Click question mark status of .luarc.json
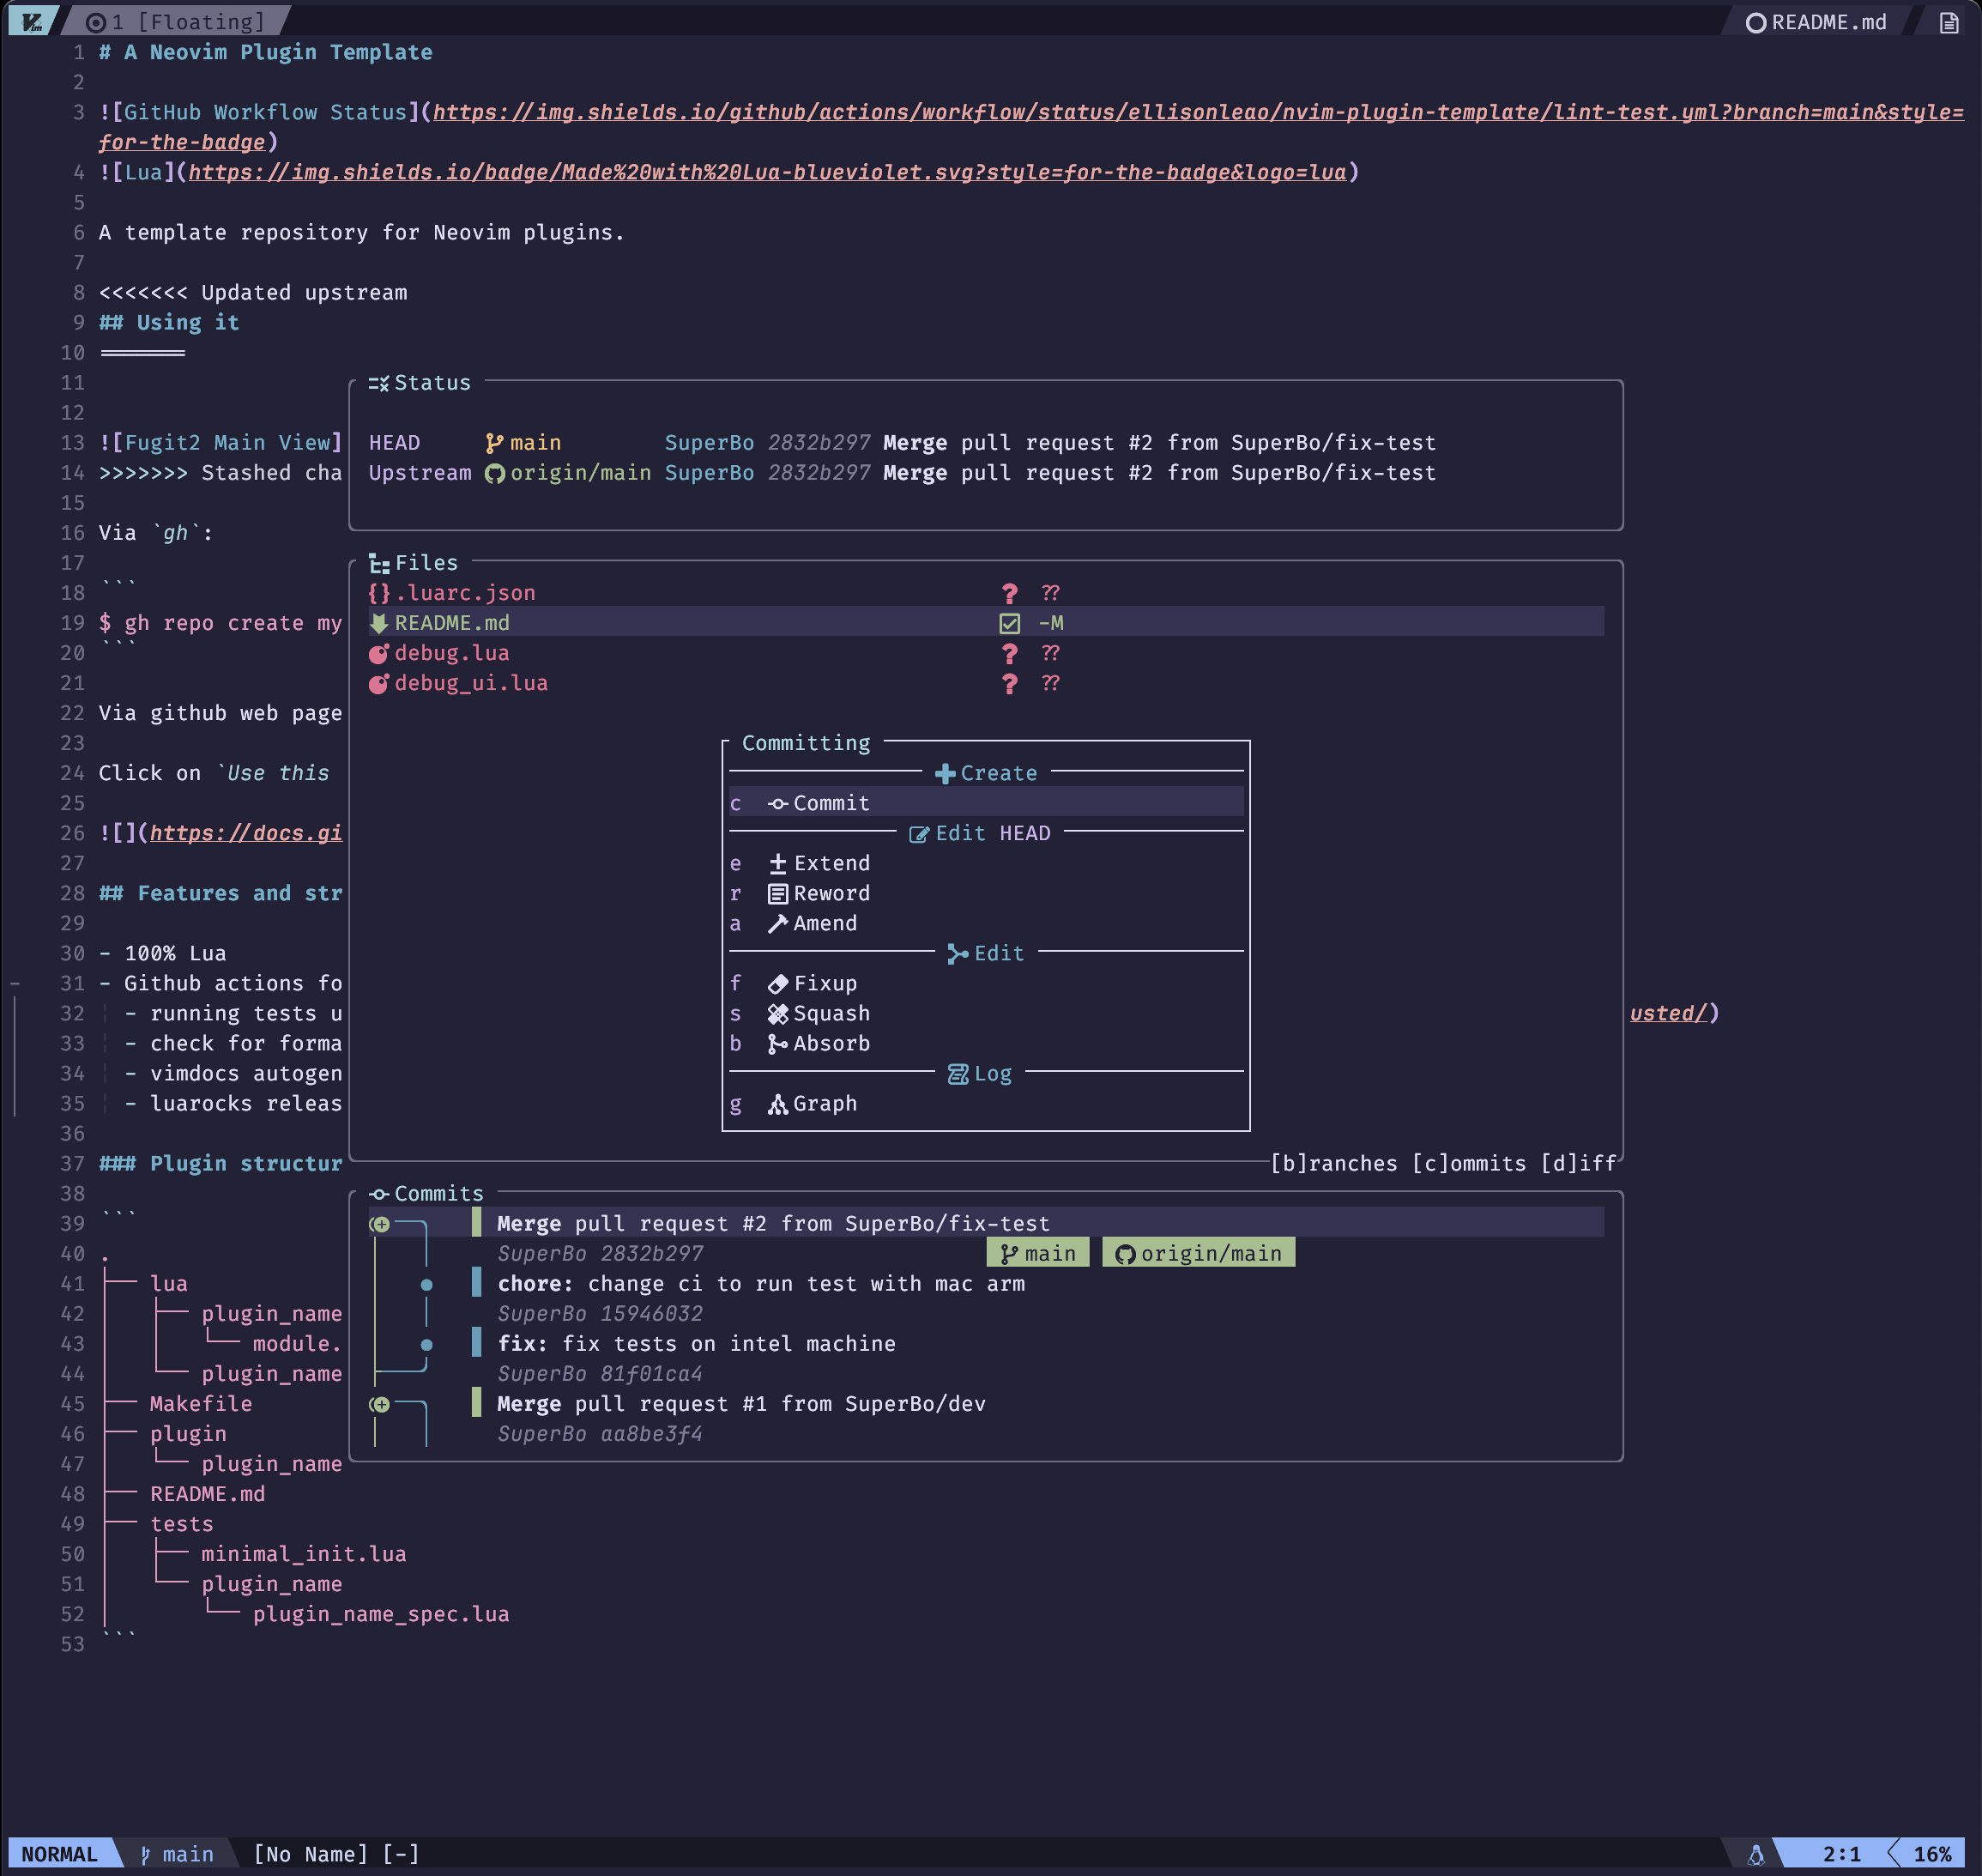 (x=1009, y=593)
